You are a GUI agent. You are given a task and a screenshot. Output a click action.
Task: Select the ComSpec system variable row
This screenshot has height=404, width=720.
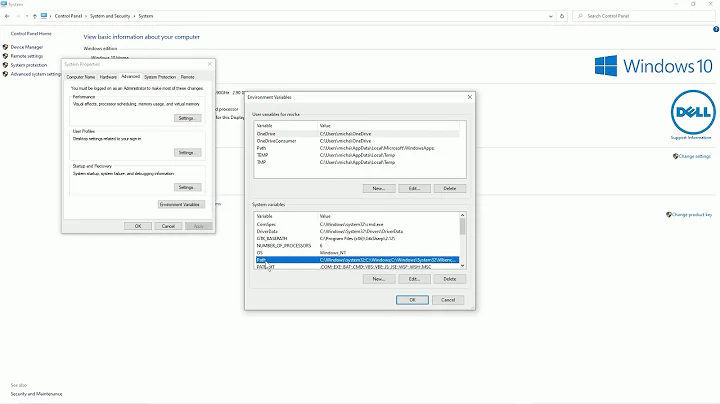coord(357,224)
